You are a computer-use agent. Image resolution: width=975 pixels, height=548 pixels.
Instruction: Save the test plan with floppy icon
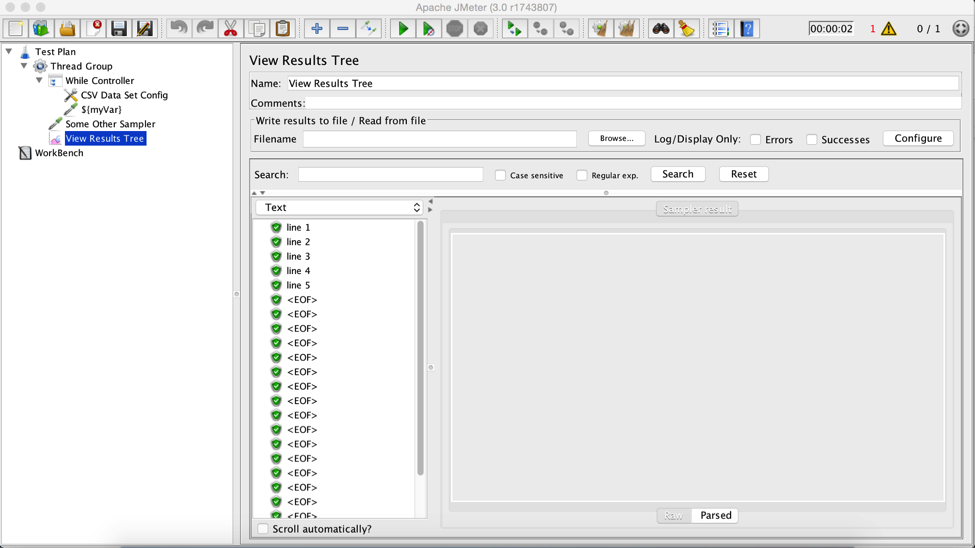pyautogui.click(x=119, y=29)
